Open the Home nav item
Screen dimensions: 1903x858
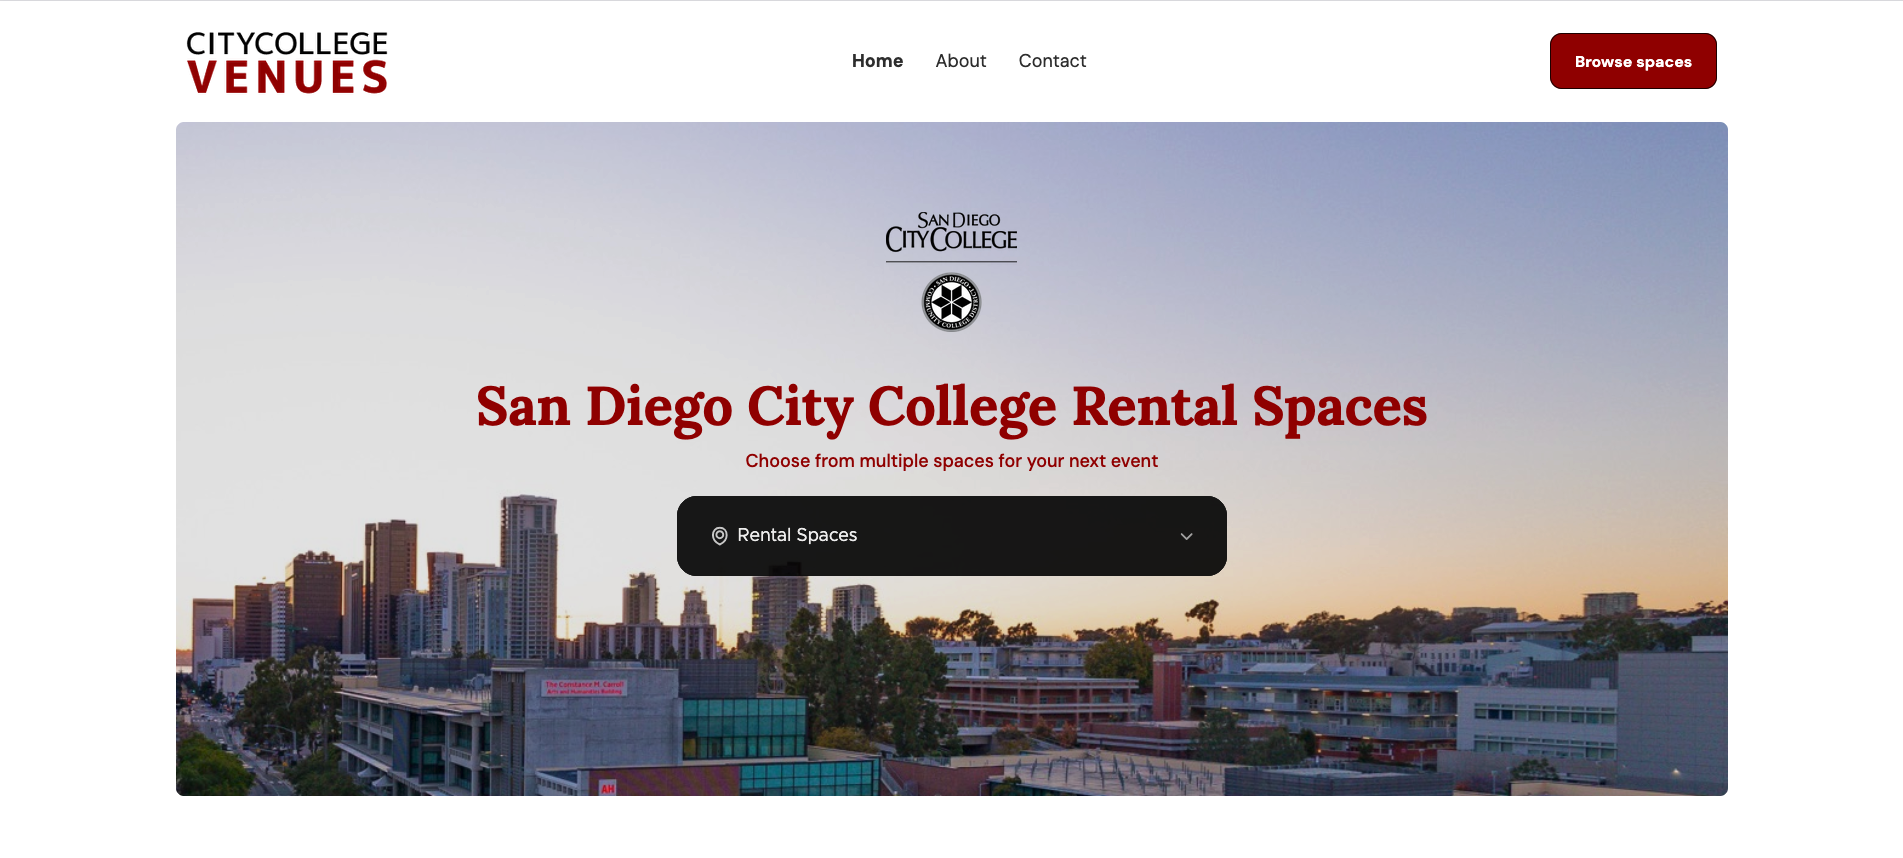[x=877, y=61]
